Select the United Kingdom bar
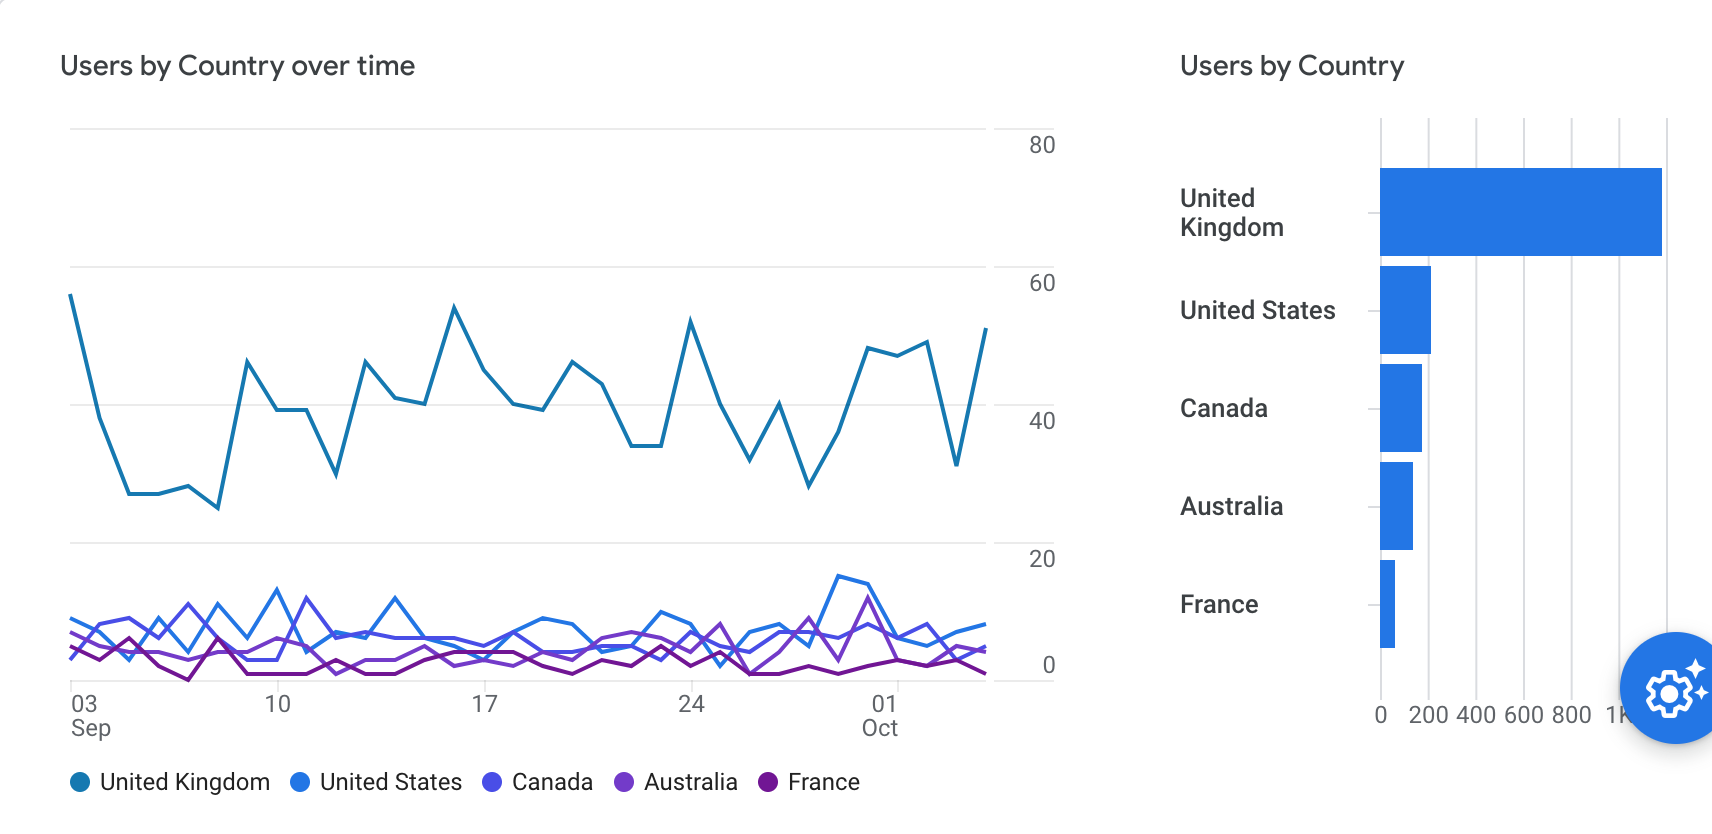Viewport: 1712px width, 834px height. coord(1520,212)
